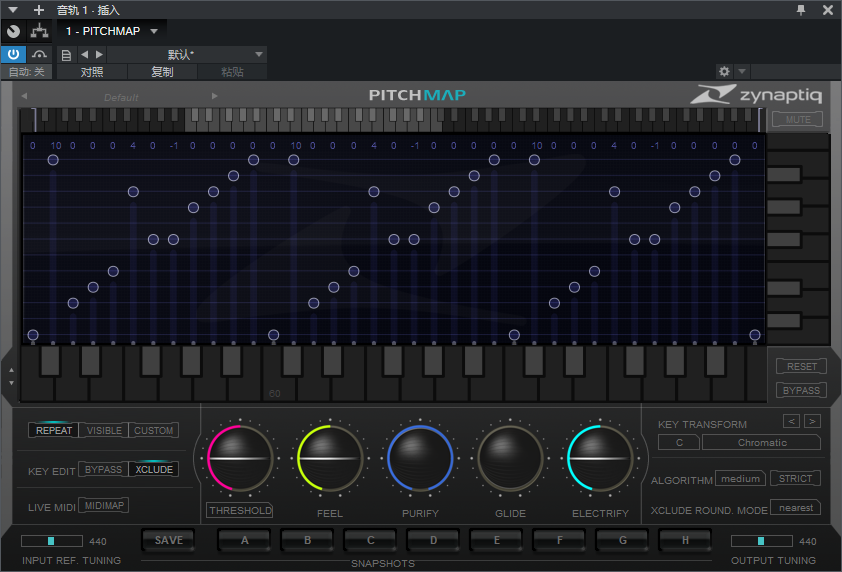Recall snapshot H
This screenshot has height=572, width=842.
685,540
